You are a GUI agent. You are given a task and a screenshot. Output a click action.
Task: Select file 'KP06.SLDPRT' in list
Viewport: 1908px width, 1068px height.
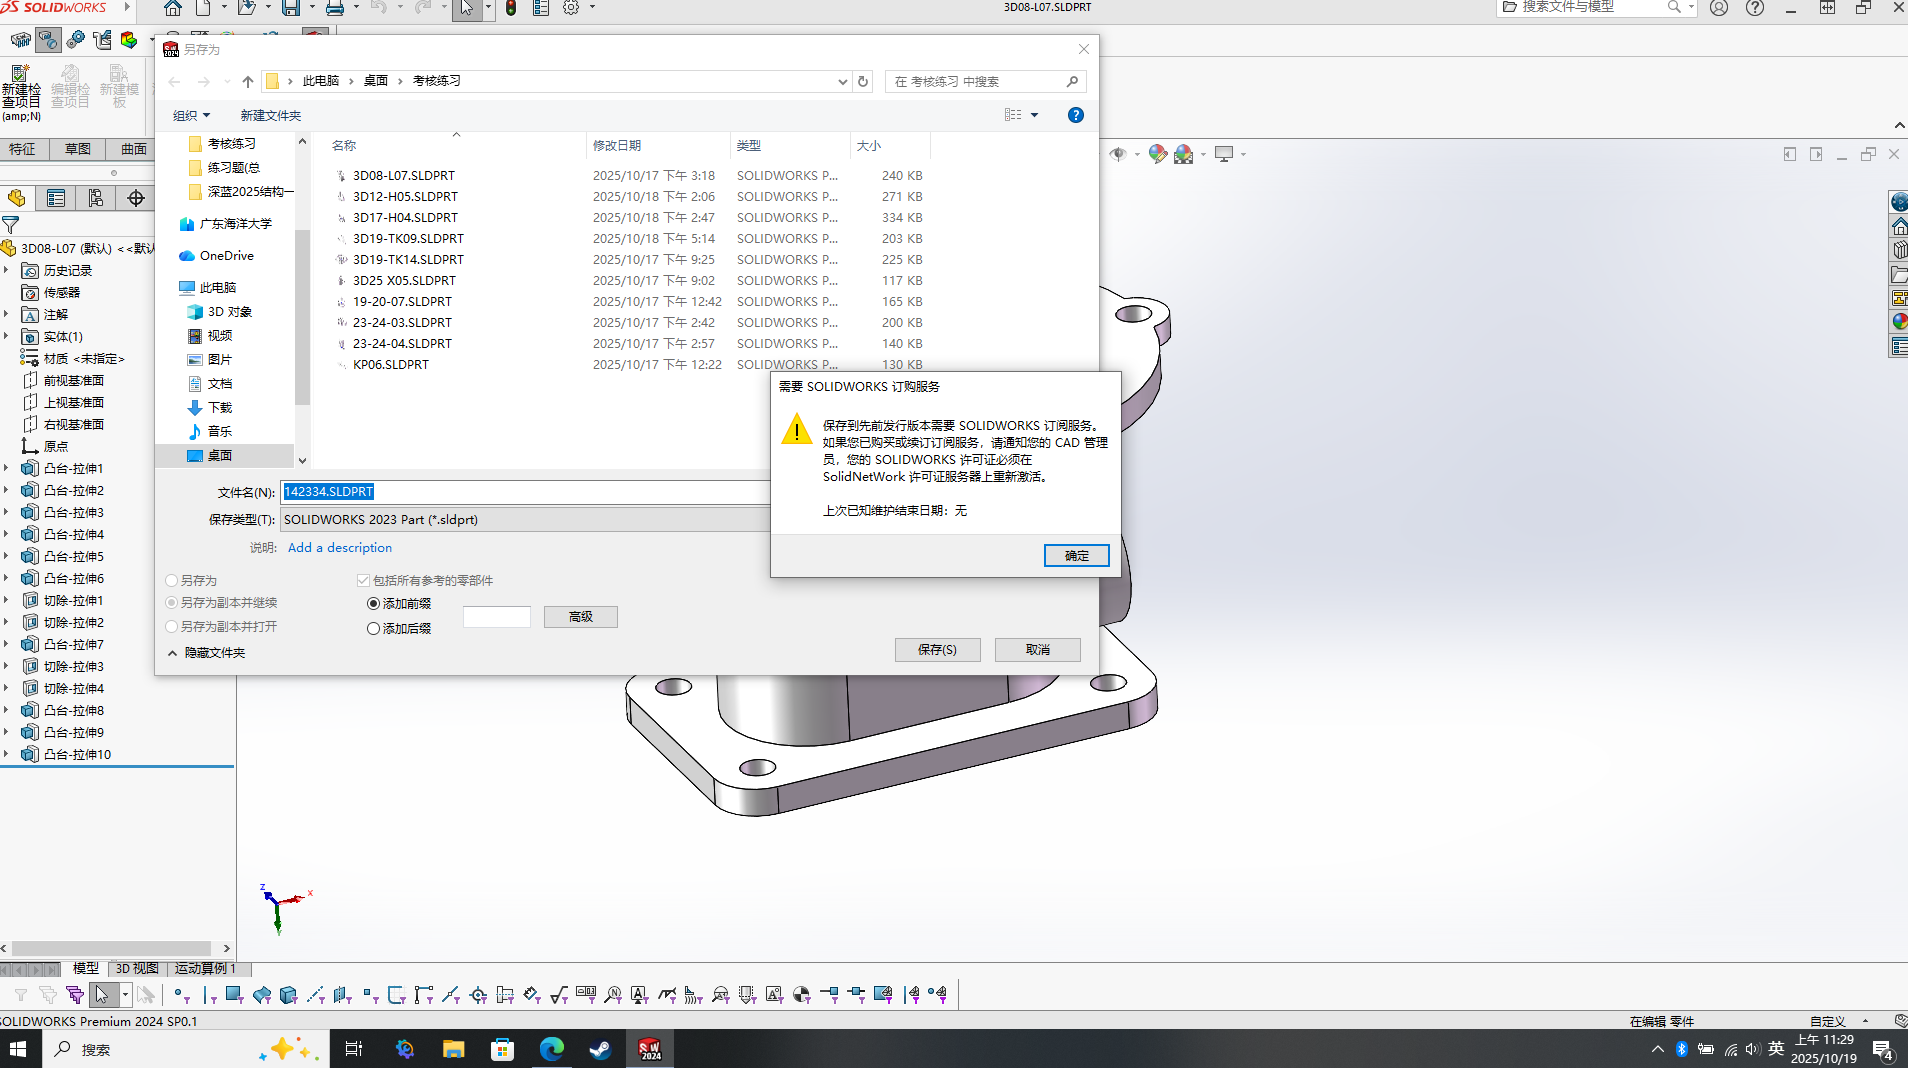click(x=391, y=364)
